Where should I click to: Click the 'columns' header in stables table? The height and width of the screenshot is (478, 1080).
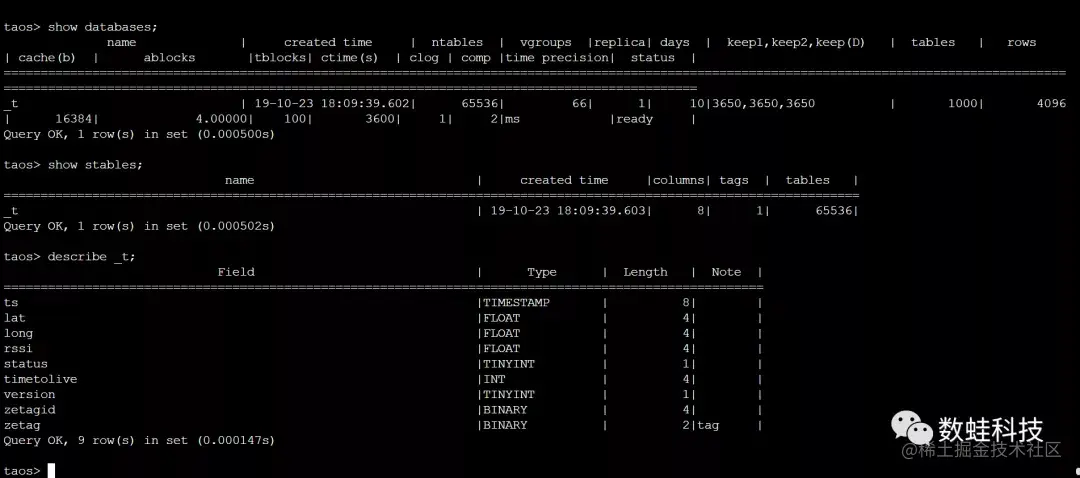(678, 180)
